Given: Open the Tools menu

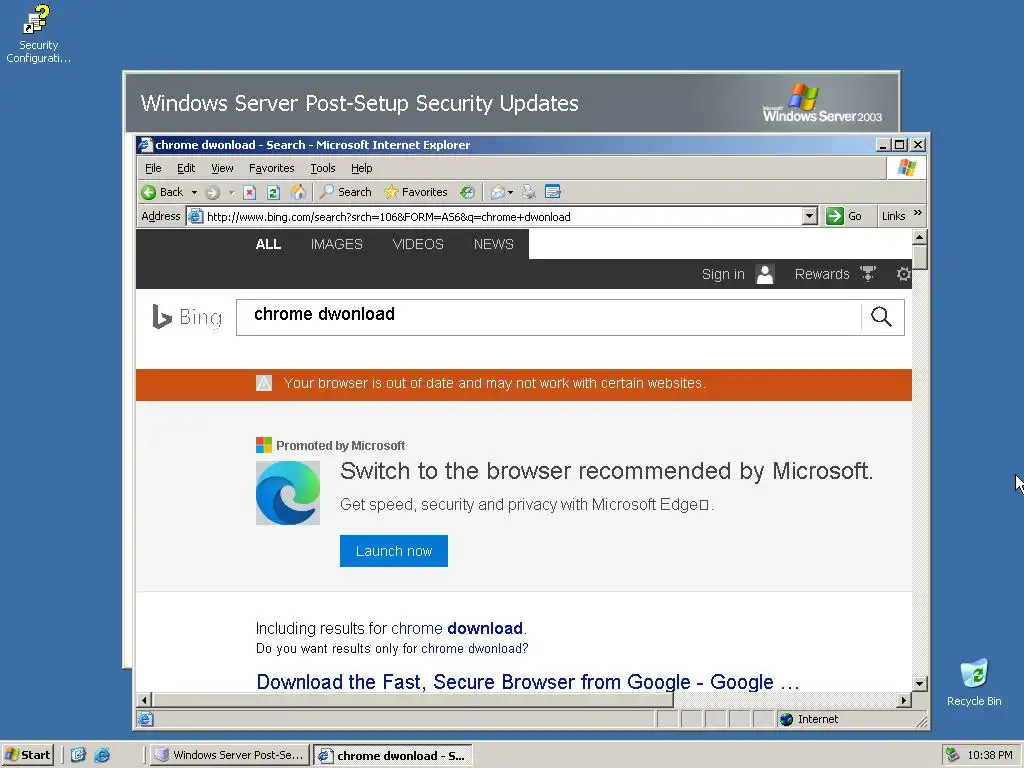Looking at the screenshot, I should pyautogui.click(x=323, y=168).
